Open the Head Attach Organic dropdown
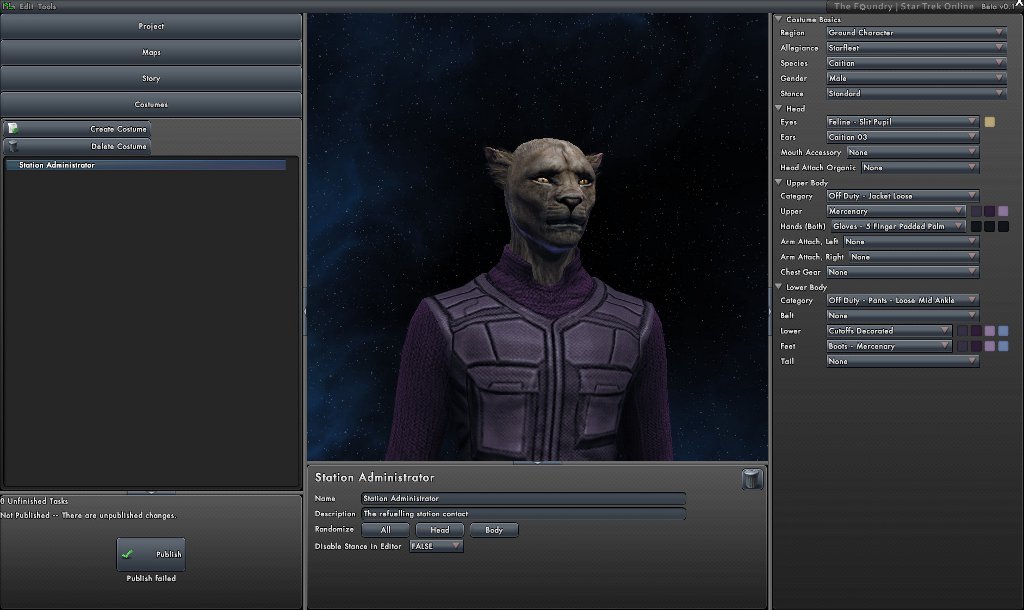This screenshot has height=610, width=1024. coord(920,168)
